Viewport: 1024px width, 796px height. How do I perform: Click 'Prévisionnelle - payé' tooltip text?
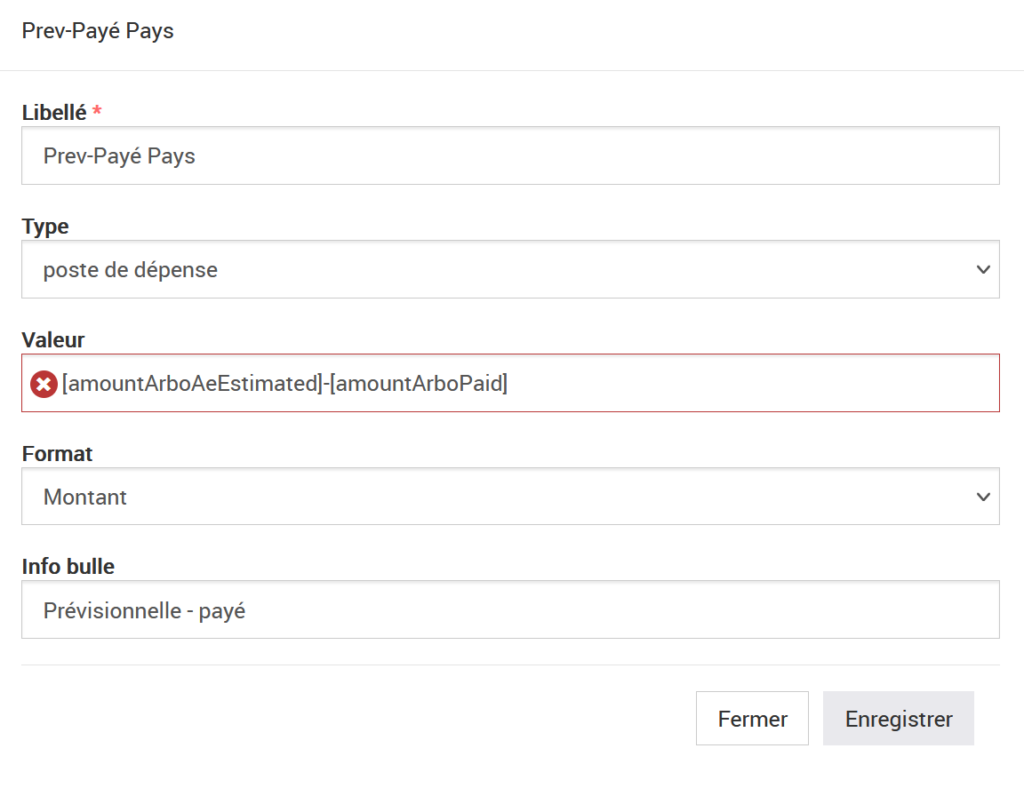click(144, 610)
